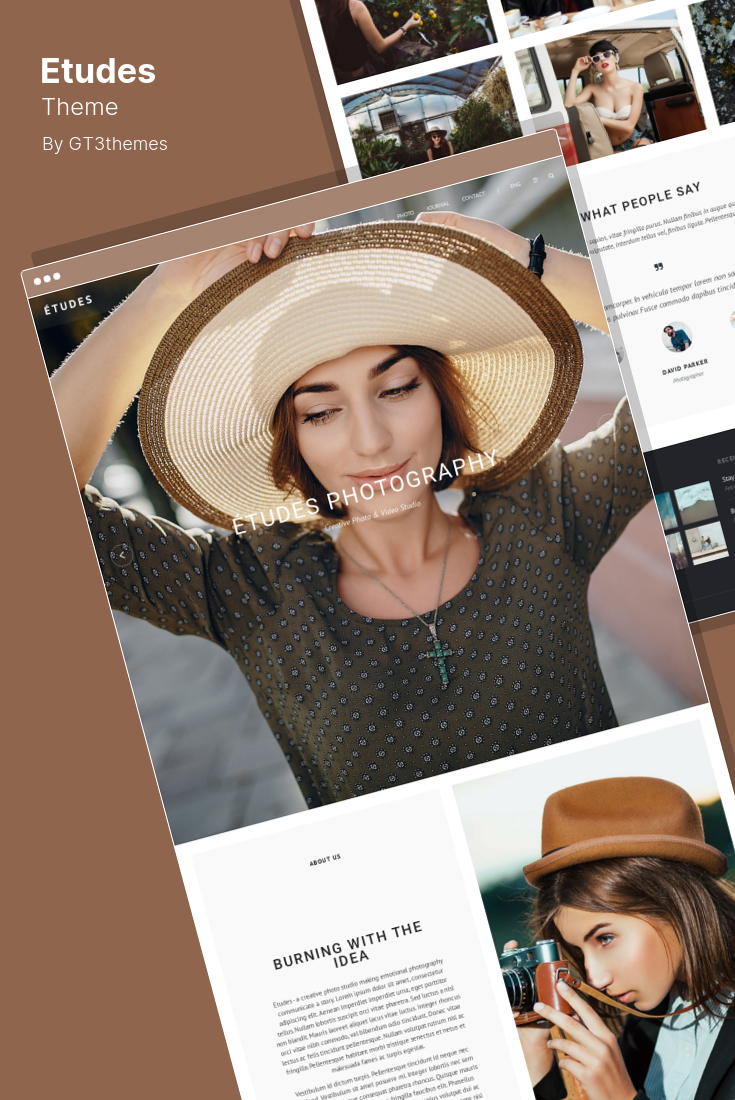Screen dimensions: 735x1100
Task: Click the Etudes title text
Action: click(98, 71)
